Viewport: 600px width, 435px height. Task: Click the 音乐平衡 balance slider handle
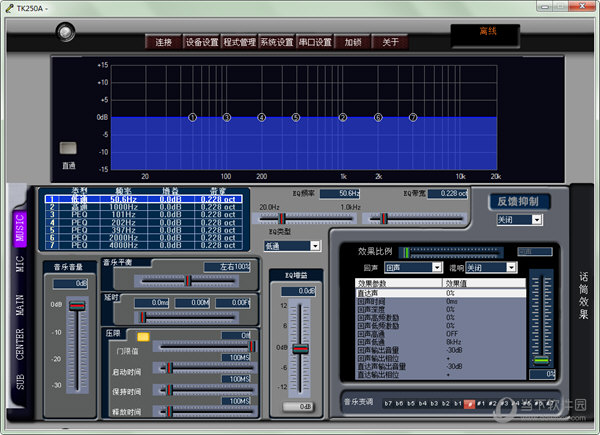188,281
